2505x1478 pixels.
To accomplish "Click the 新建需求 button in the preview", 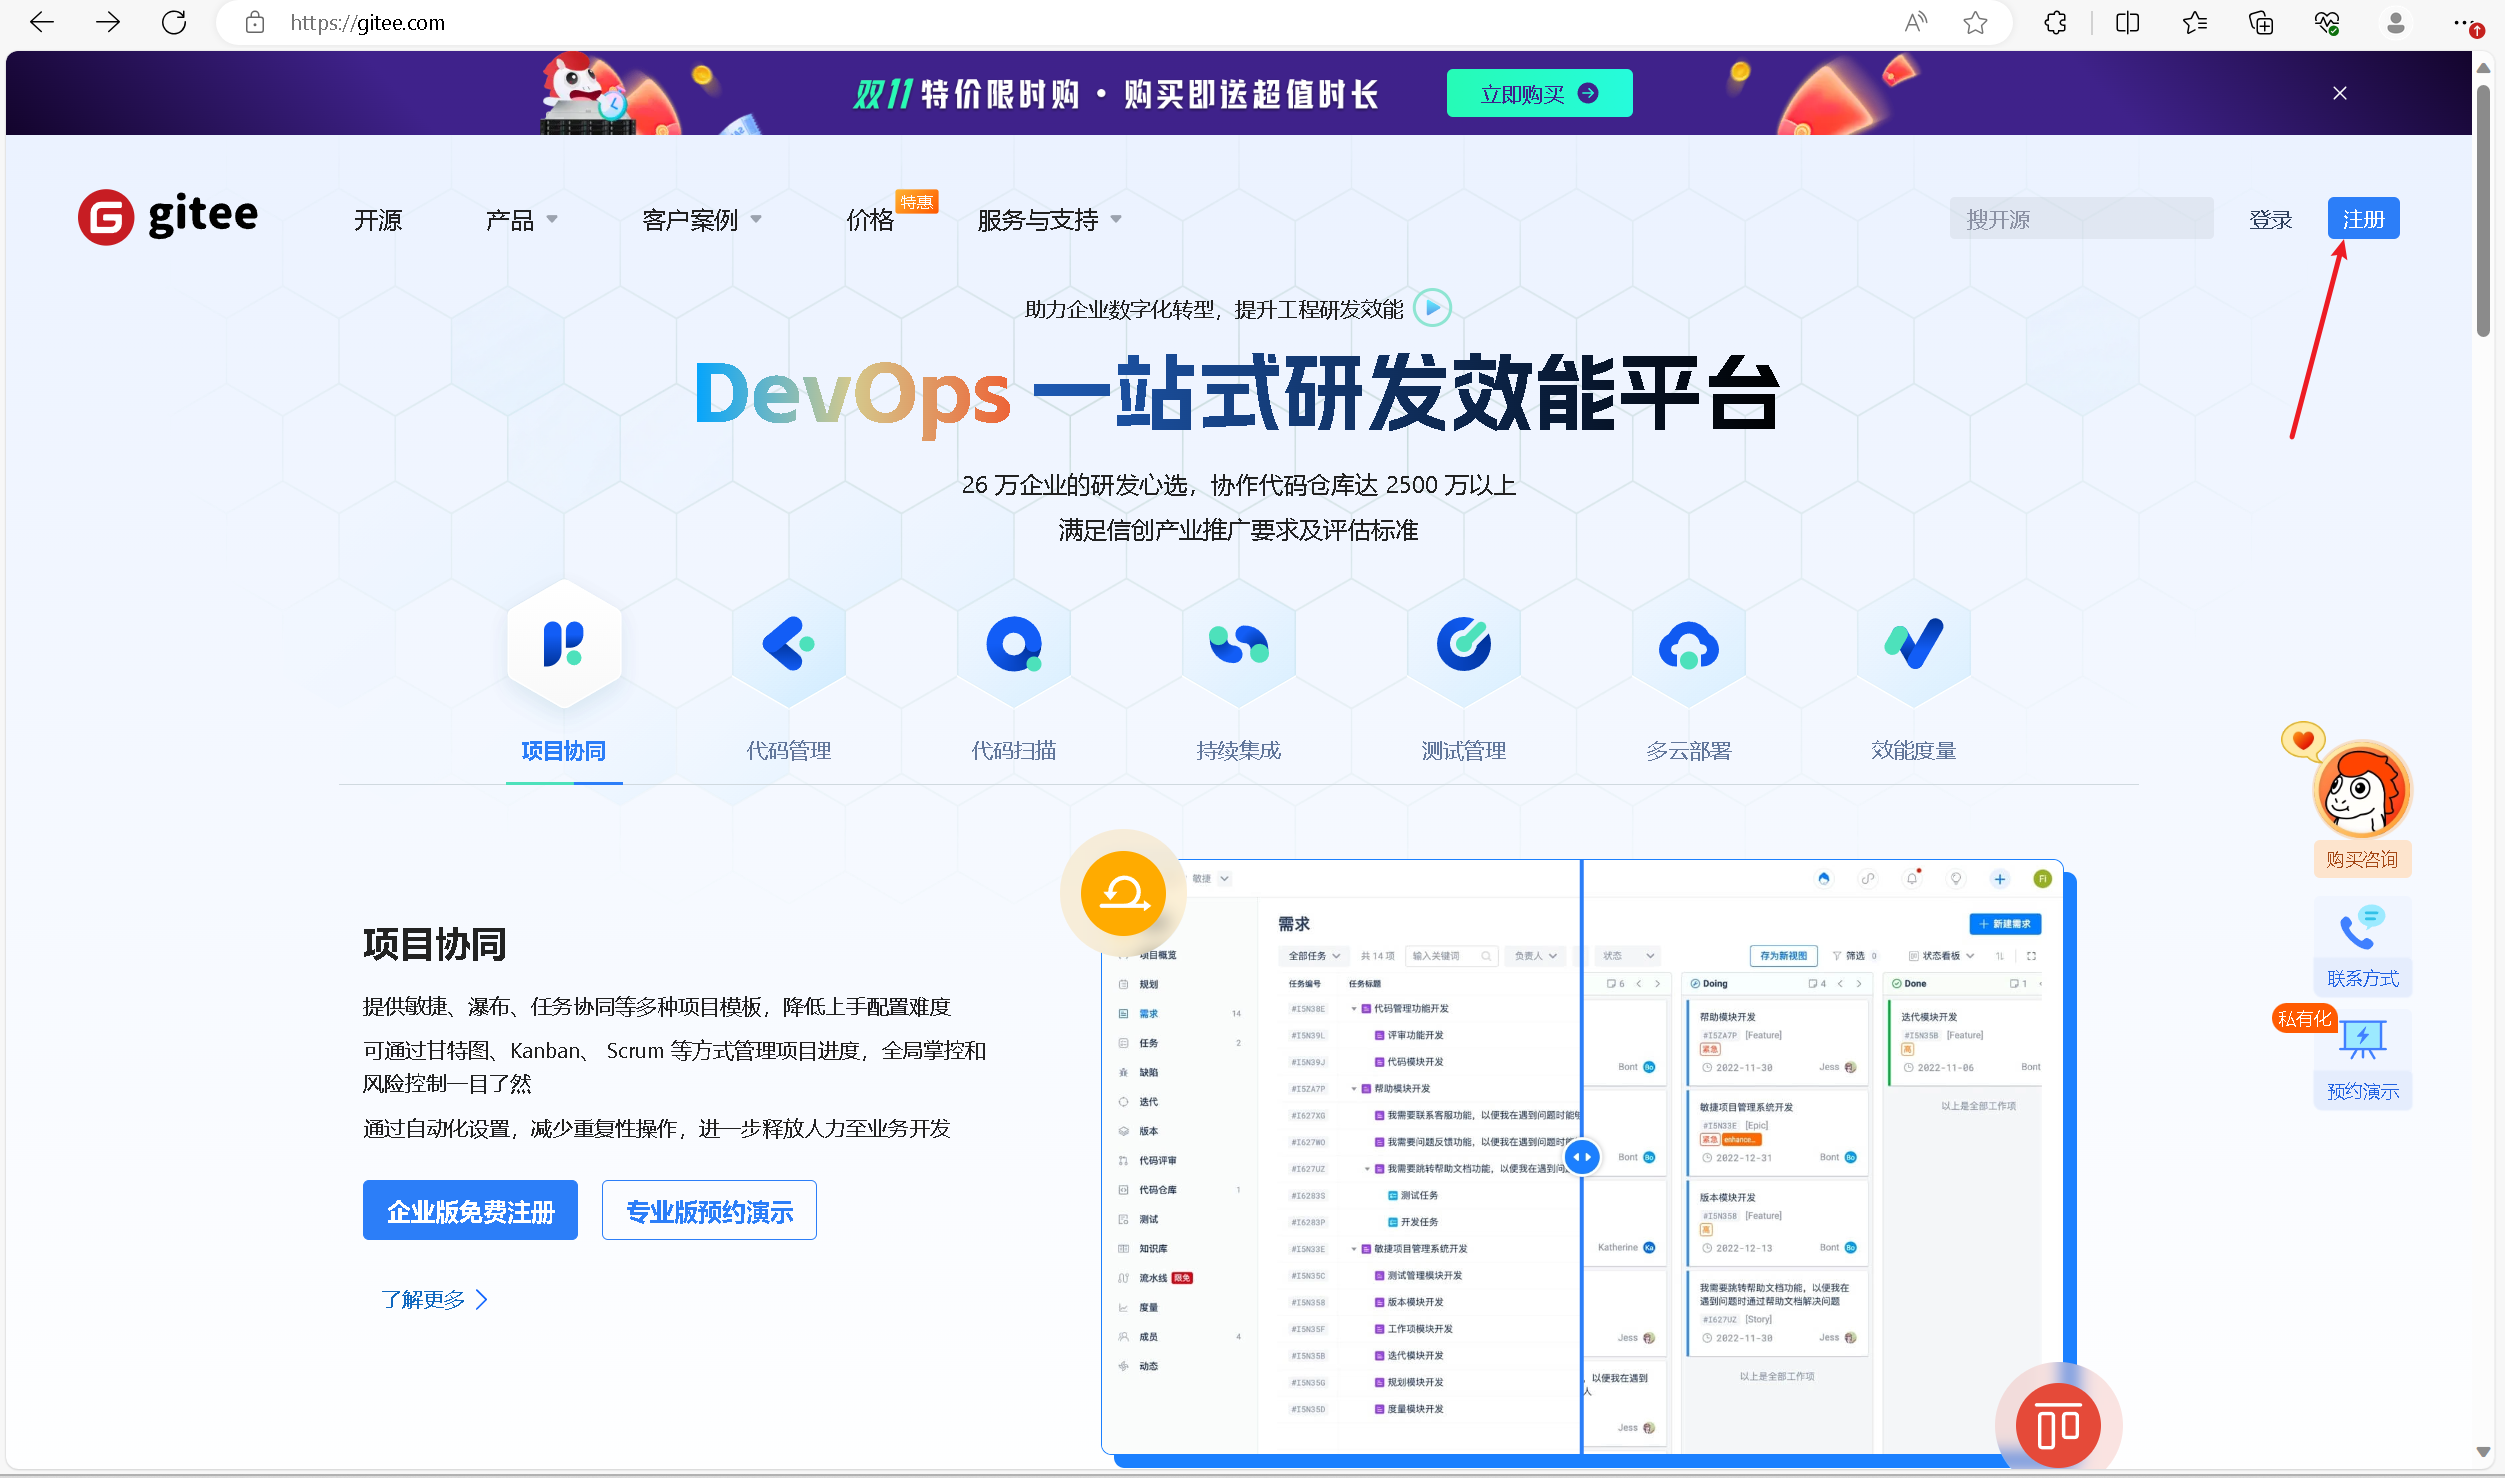I will (2005, 924).
